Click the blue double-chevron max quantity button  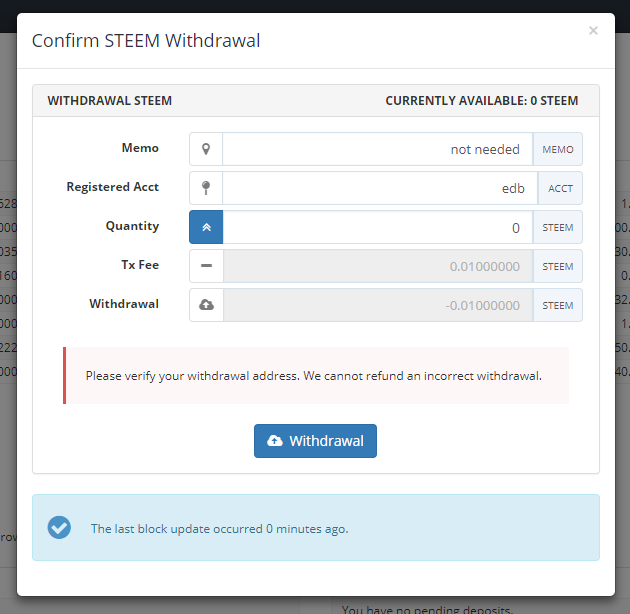206,227
